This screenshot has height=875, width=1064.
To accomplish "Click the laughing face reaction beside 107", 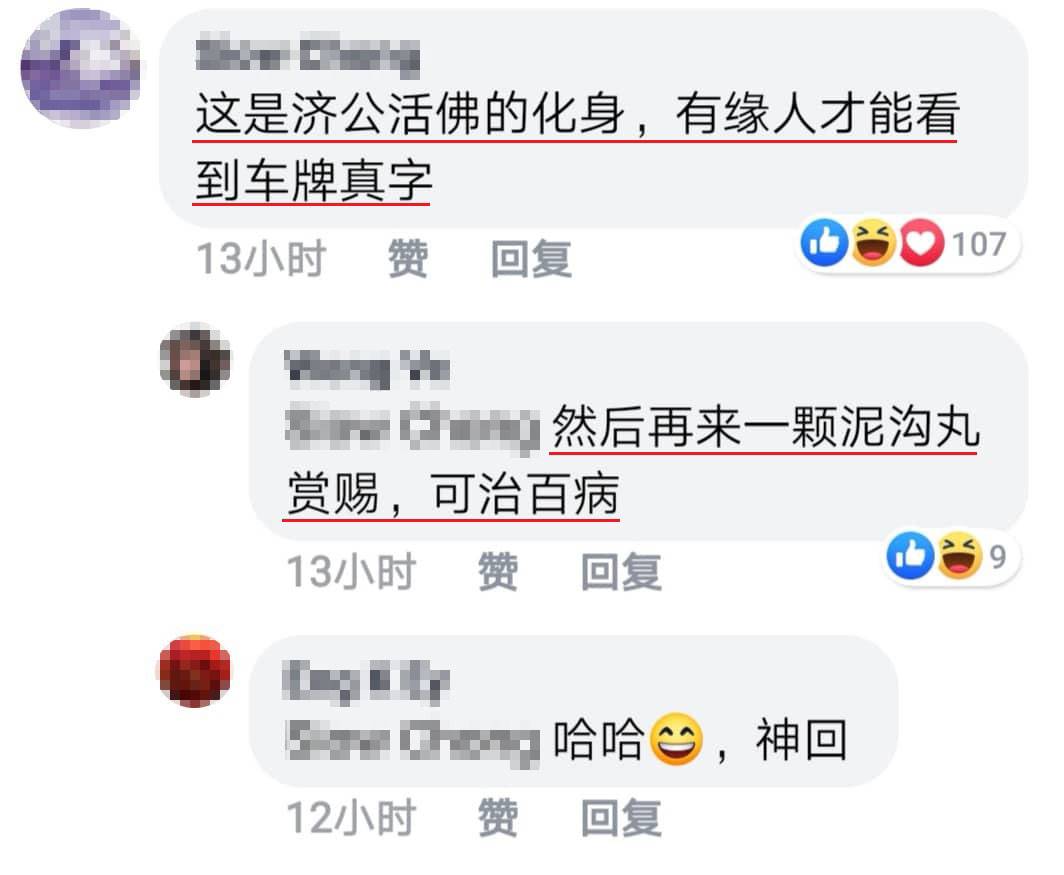I will click(873, 242).
